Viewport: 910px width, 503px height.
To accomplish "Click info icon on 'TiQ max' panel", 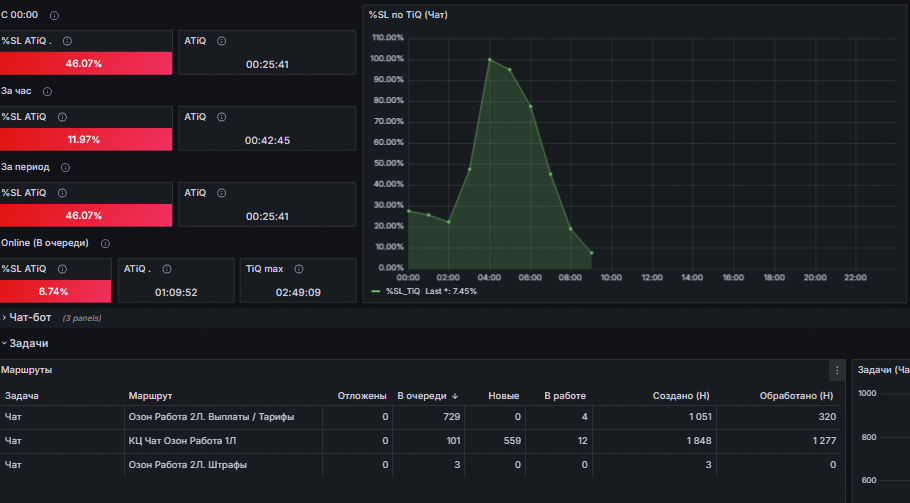I will click(299, 269).
